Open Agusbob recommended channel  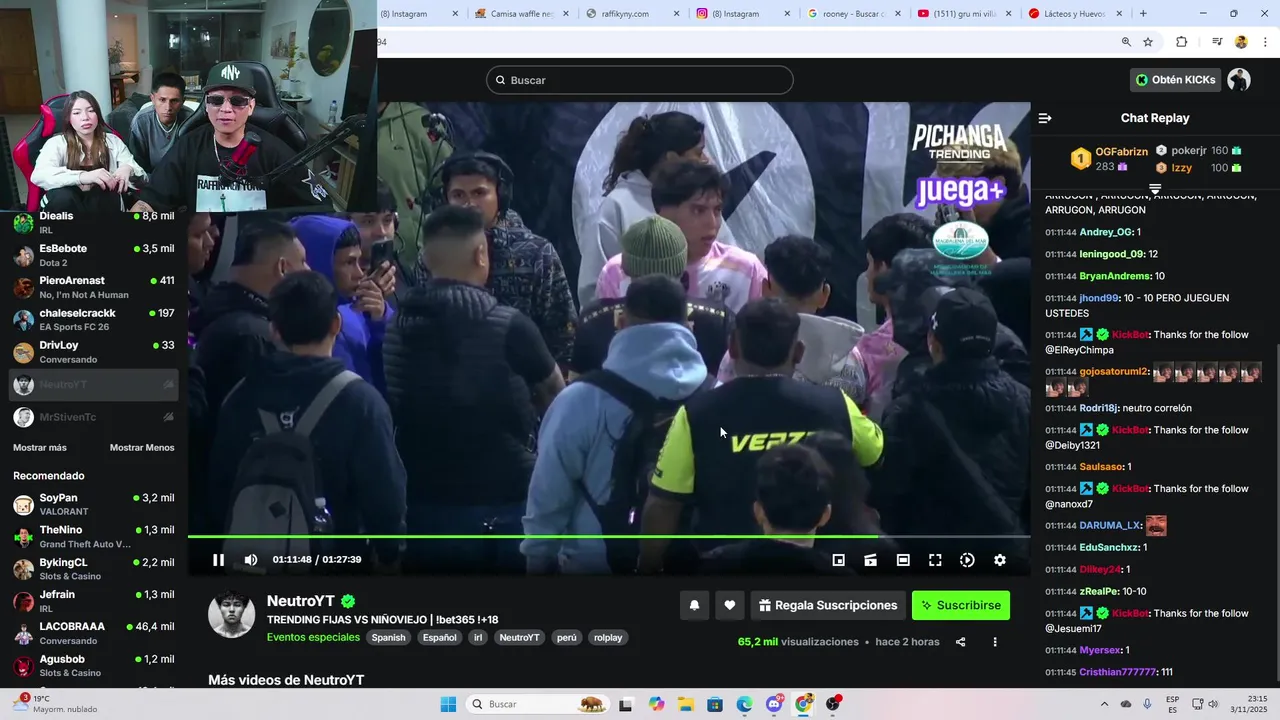tap(94, 666)
